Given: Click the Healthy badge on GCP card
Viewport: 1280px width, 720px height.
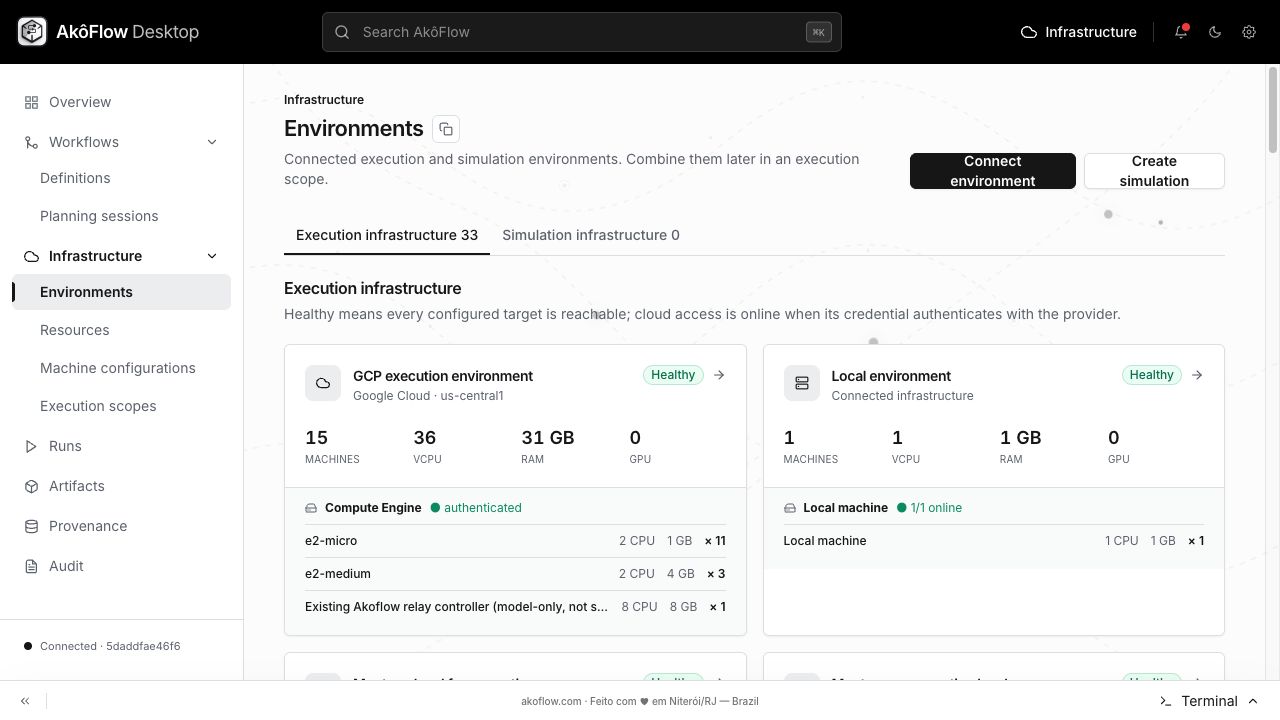Looking at the screenshot, I should [673, 375].
